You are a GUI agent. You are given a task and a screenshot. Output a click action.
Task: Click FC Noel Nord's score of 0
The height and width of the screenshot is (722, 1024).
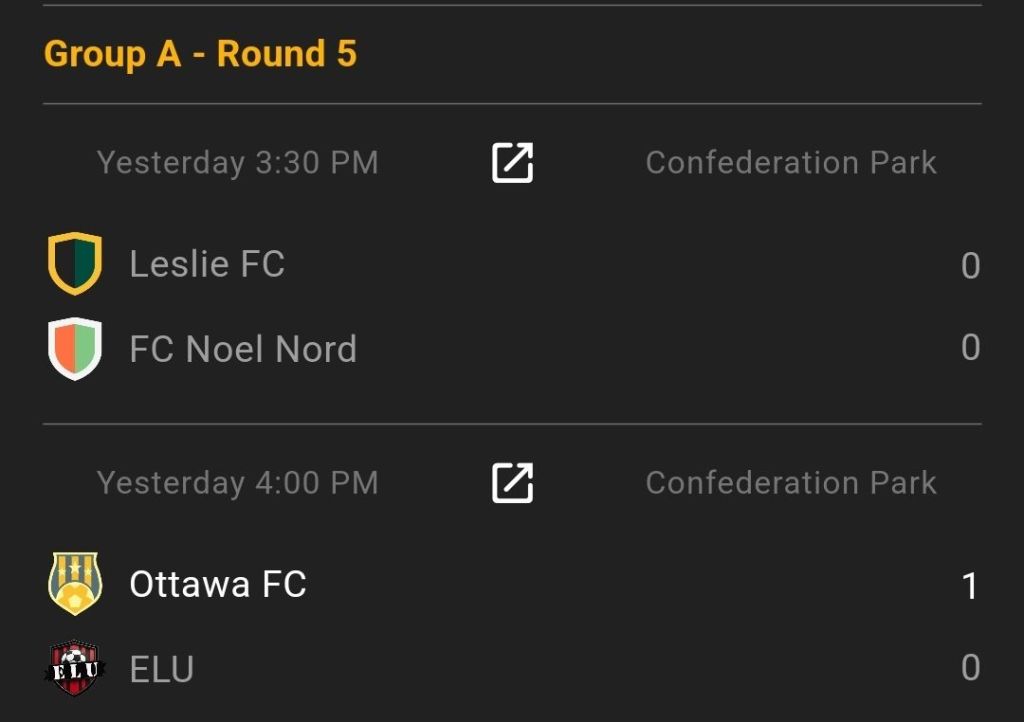(970, 348)
